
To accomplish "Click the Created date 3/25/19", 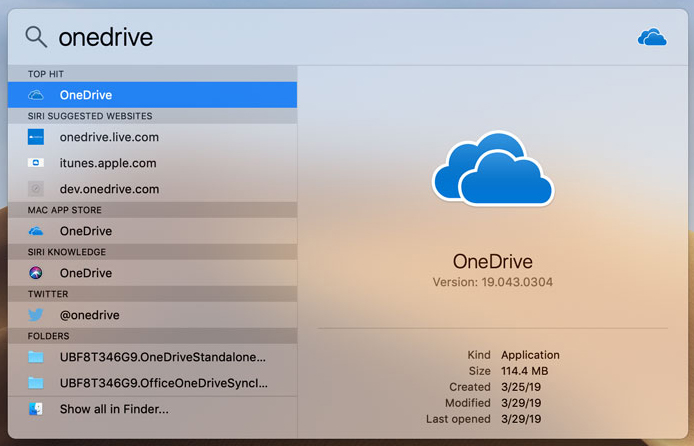I will click(521, 387).
